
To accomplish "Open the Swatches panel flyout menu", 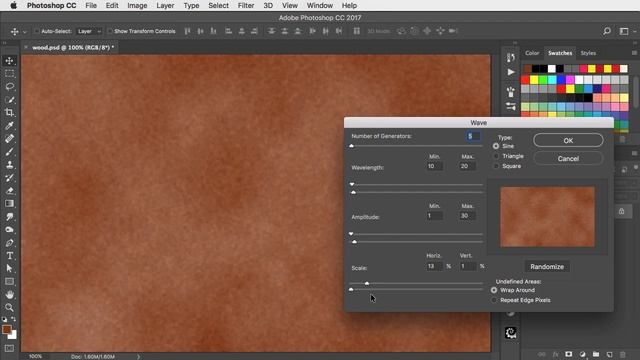I will 634,53.
